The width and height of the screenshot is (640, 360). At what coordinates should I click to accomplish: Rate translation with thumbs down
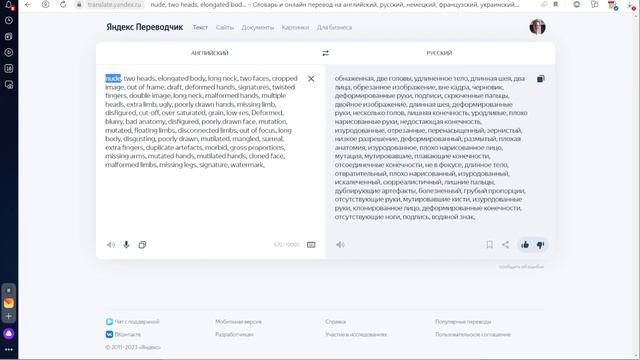540,245
